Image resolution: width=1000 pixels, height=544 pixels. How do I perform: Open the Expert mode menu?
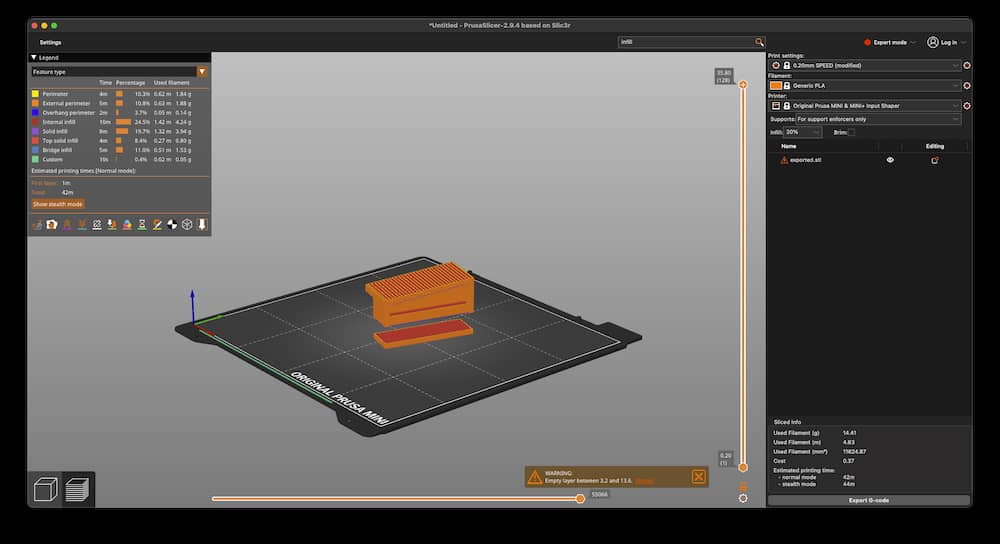[x=890, y=42]
